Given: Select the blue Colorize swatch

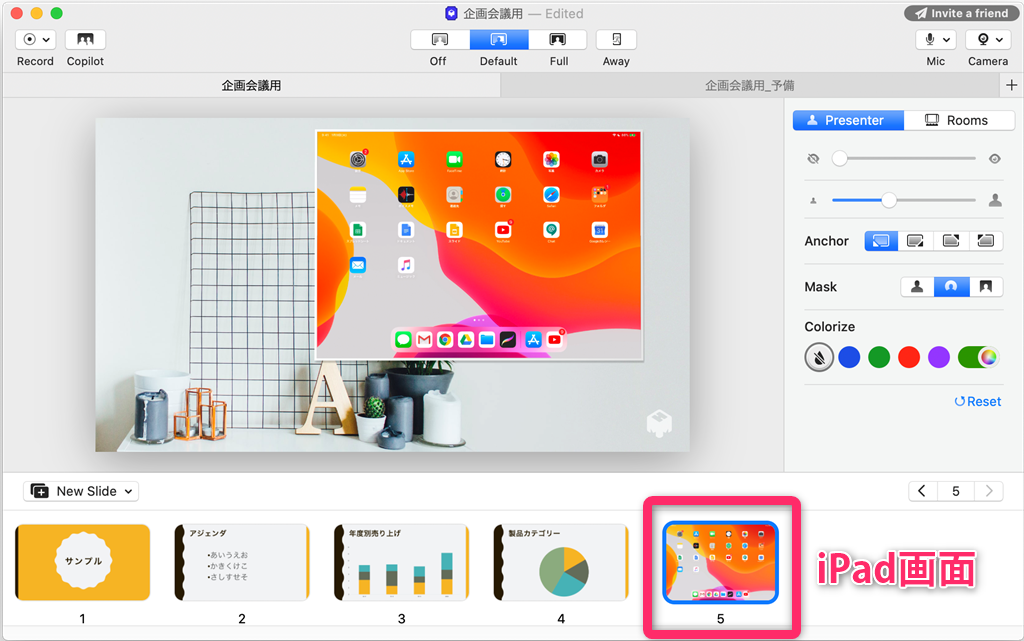Looking at the screenshot, I should pyautogui.click(x=849, y=357).
